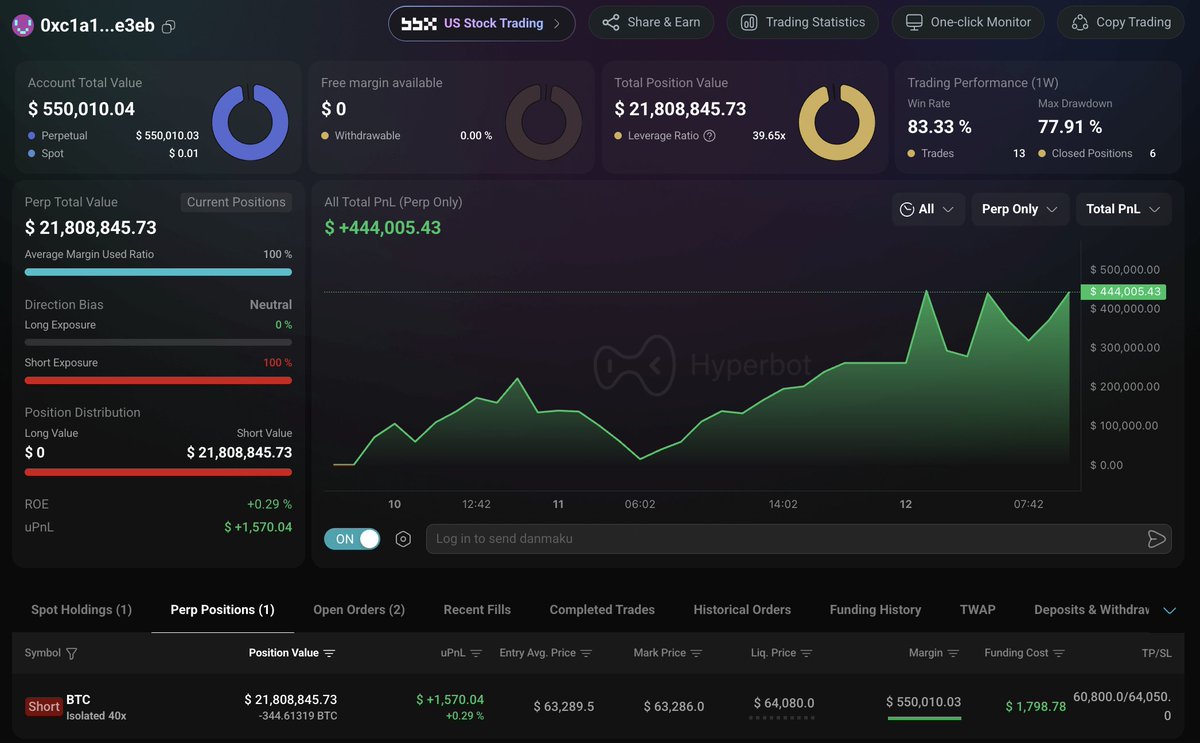Open the Historical Orders tab
The height and width of the screenshot is (743, 1200).
coord(742,609)
